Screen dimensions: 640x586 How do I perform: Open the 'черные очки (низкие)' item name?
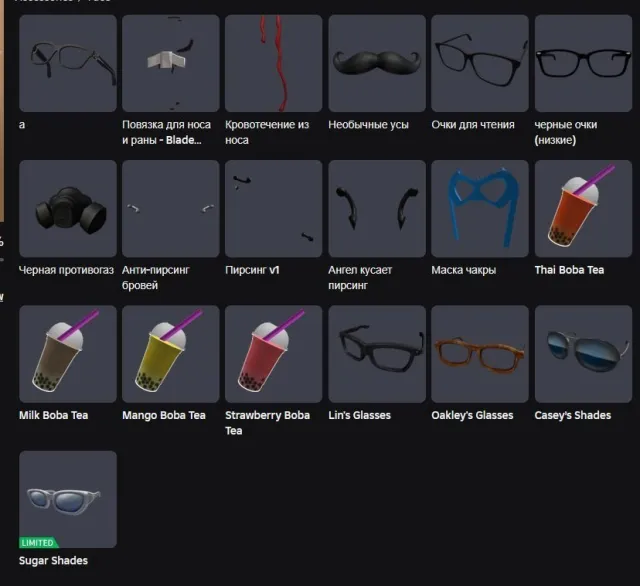566,132
